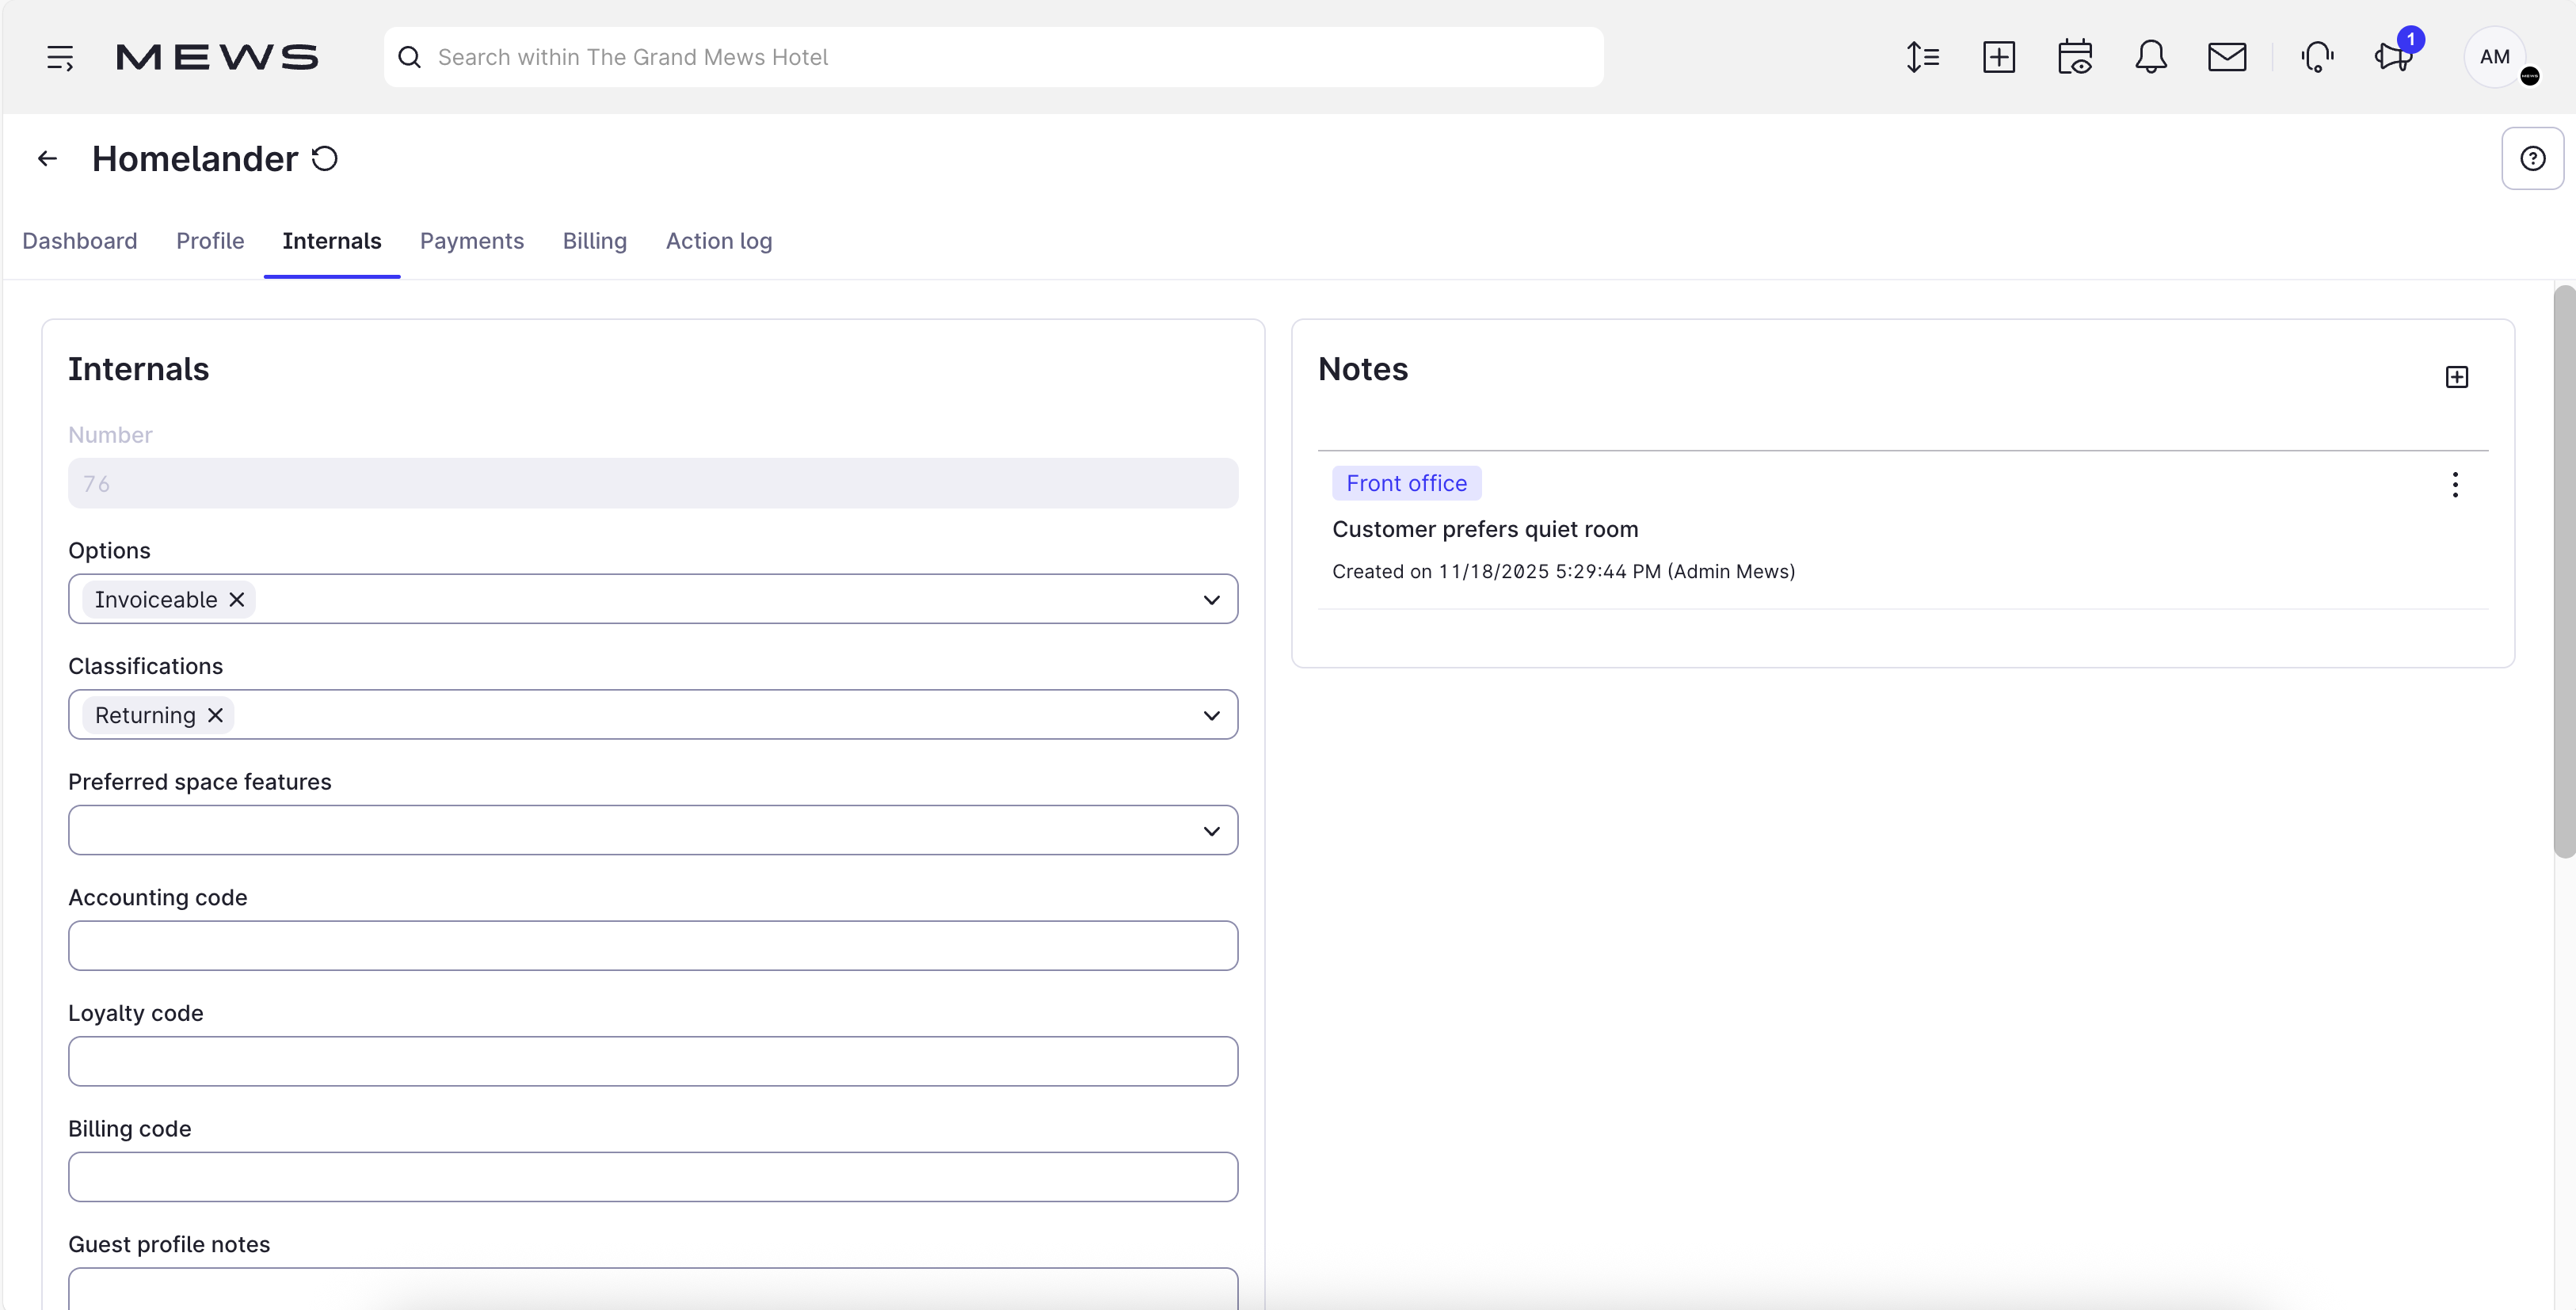Click the Internals panel heading
2576x1310 pixels.
coord(139,369)
